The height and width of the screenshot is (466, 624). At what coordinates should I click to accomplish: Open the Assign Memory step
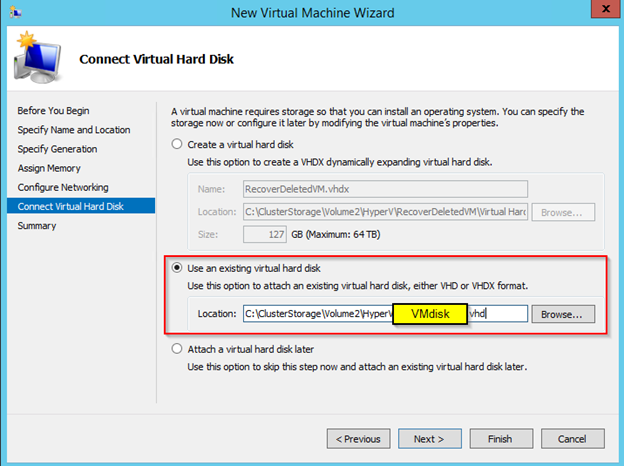49,168
